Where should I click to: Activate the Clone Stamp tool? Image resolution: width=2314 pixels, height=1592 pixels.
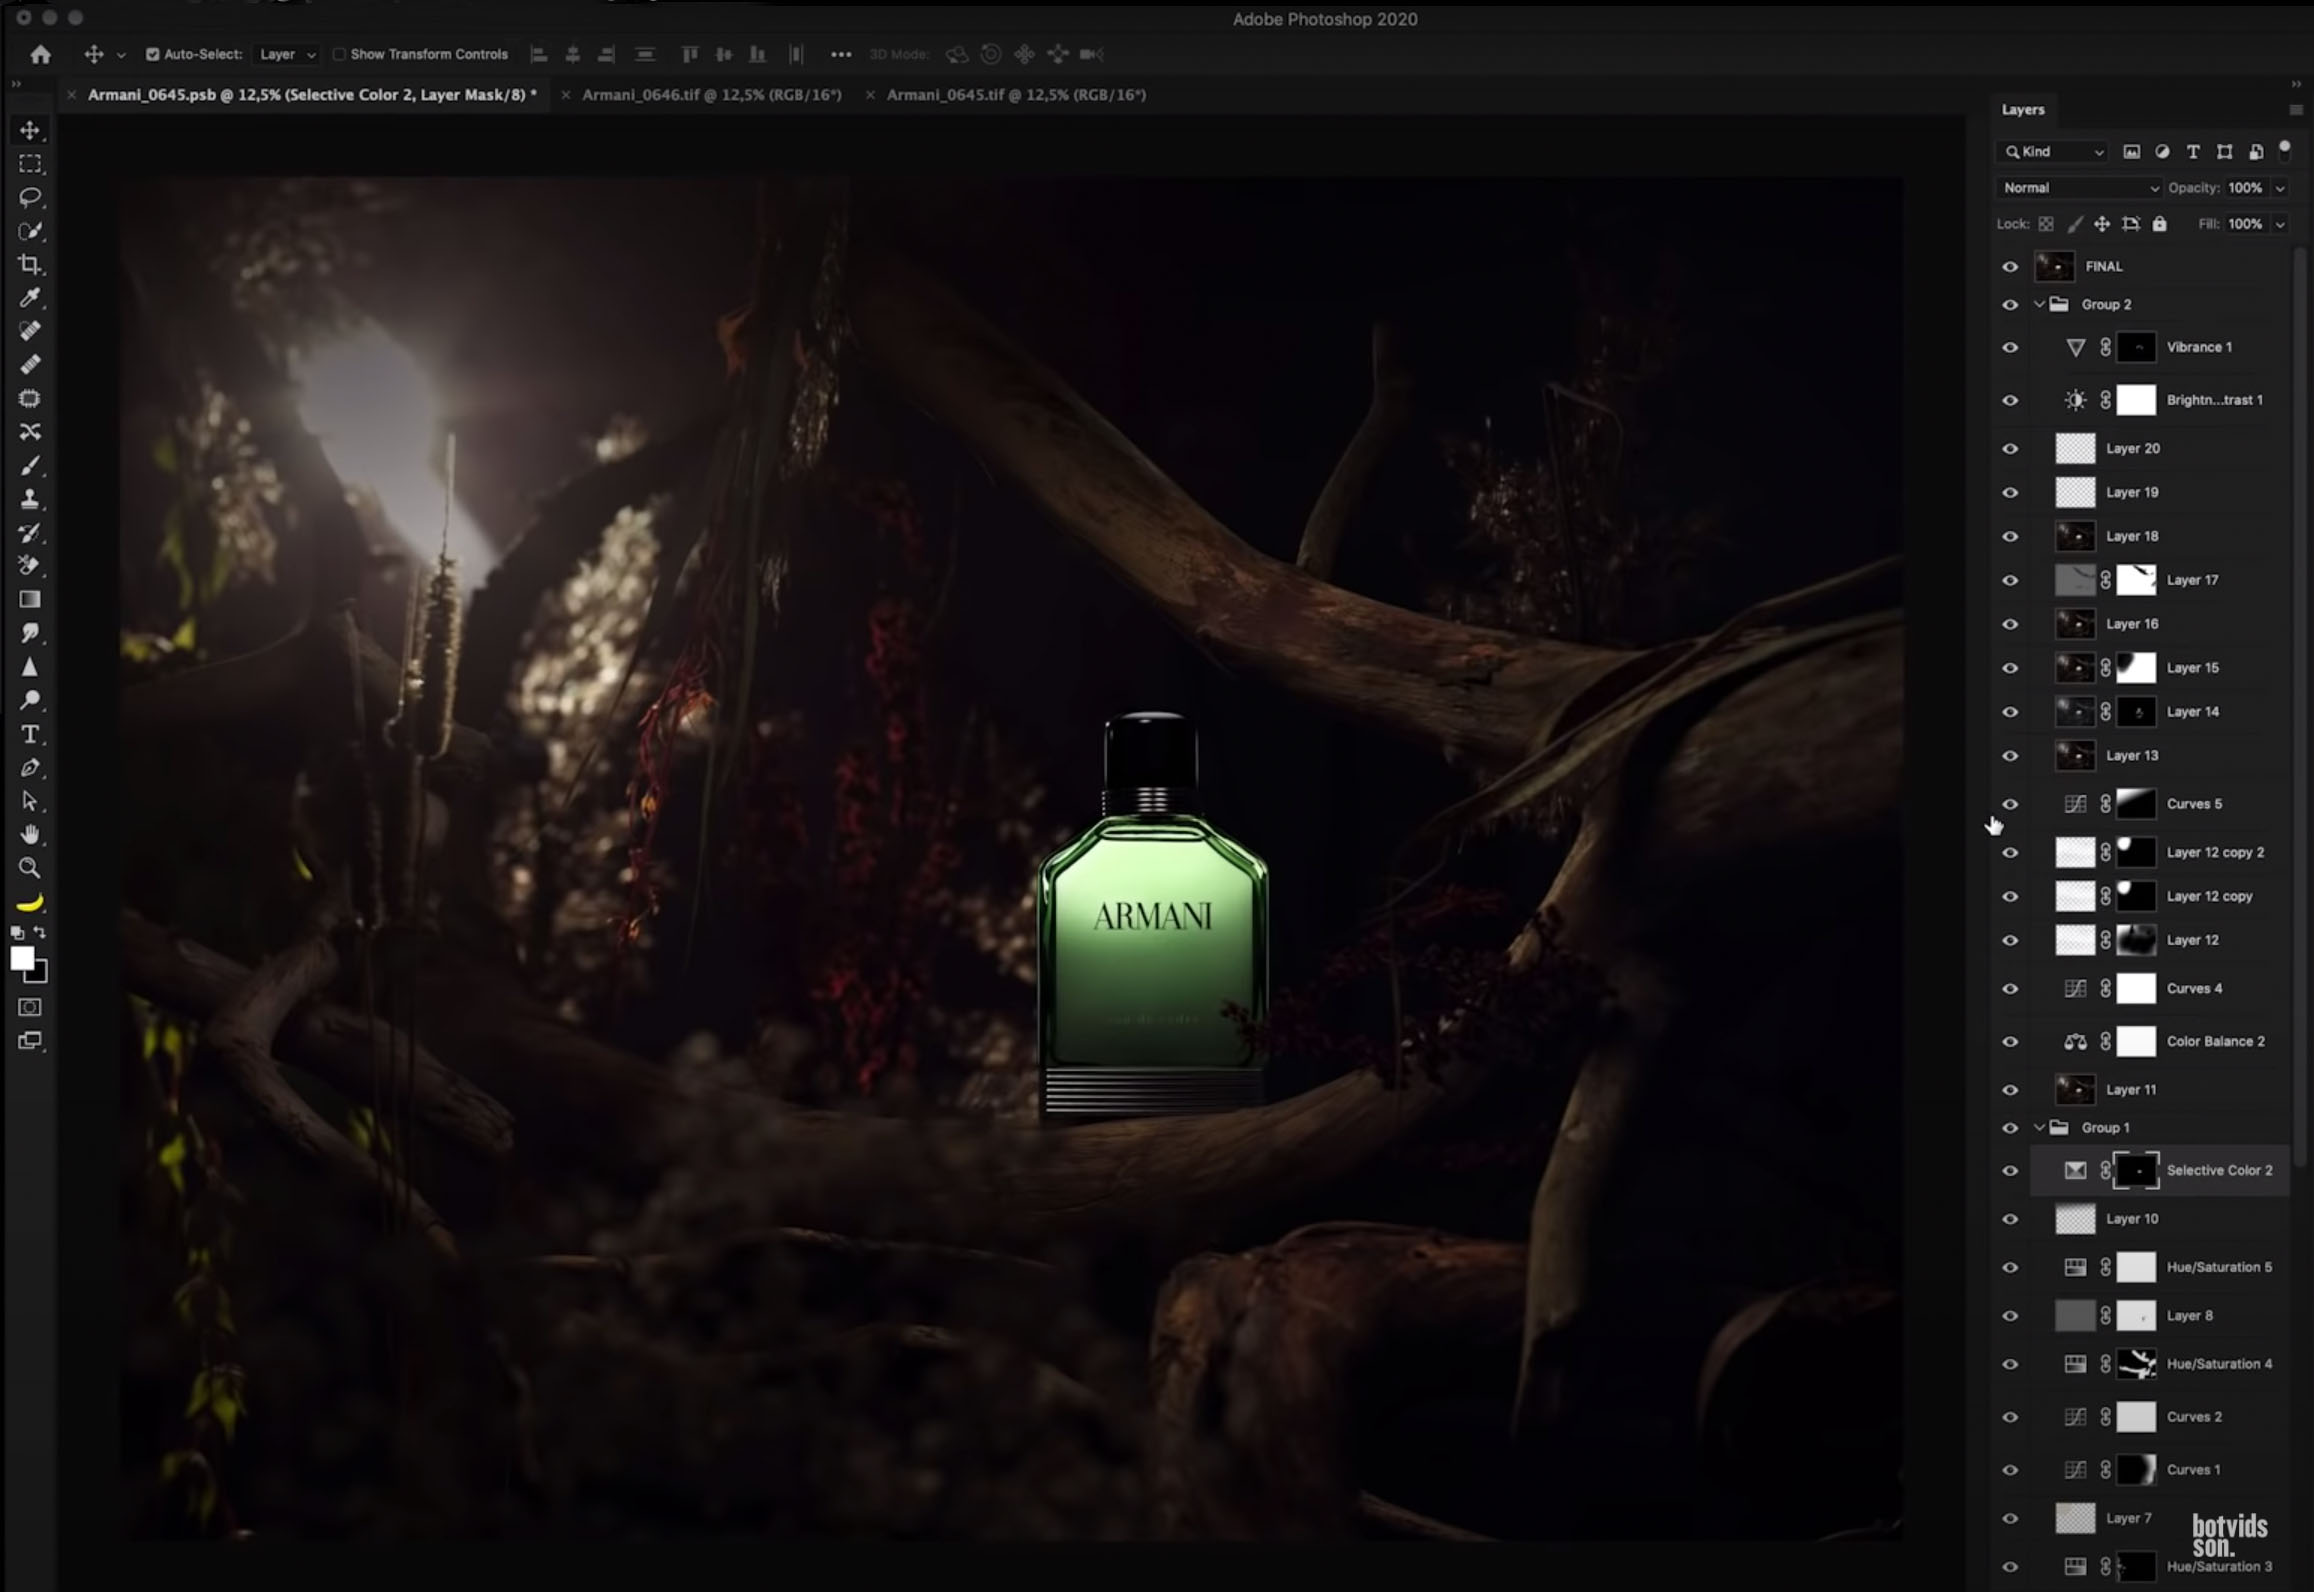pyautogui.click(x=31, y=499)
